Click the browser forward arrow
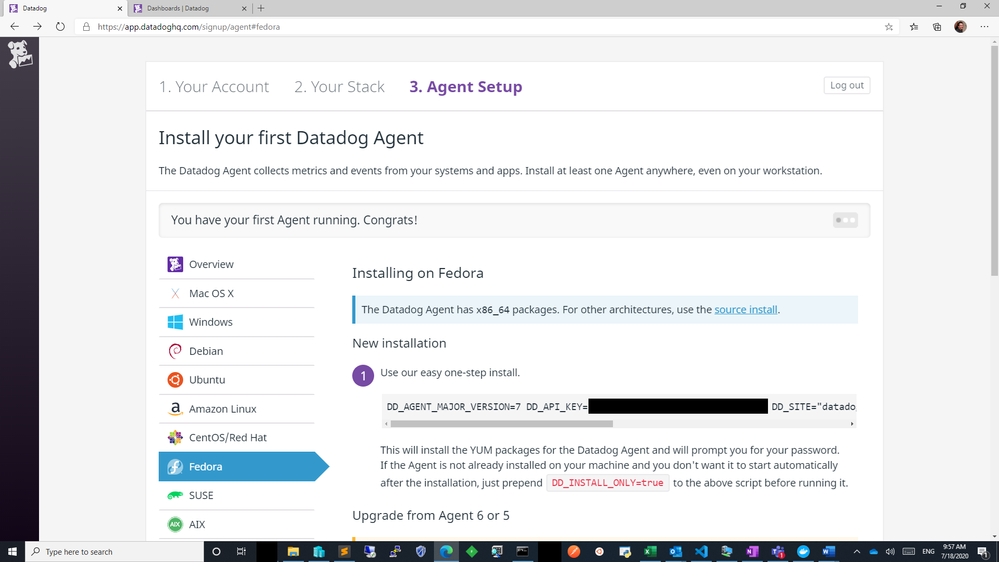Image resolution: width=999 pixels, height=562 pixels. point(37,27)
